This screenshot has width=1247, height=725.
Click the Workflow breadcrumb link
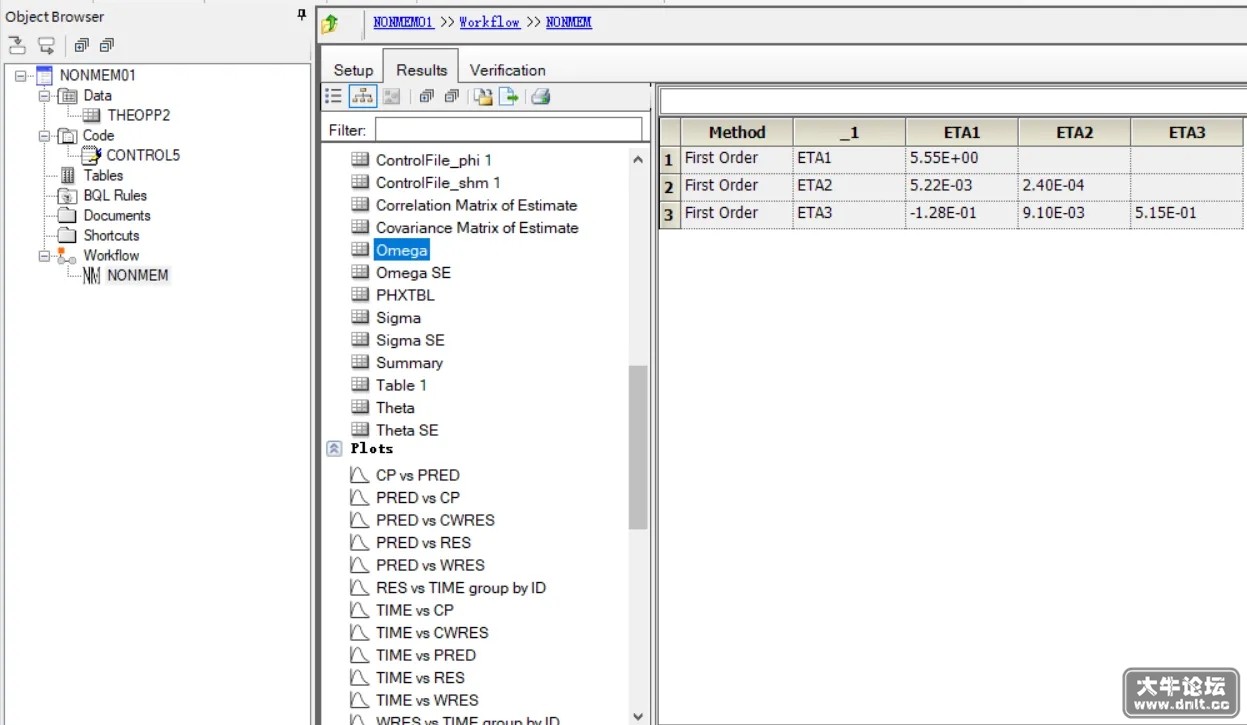click(x=489, y=22)
